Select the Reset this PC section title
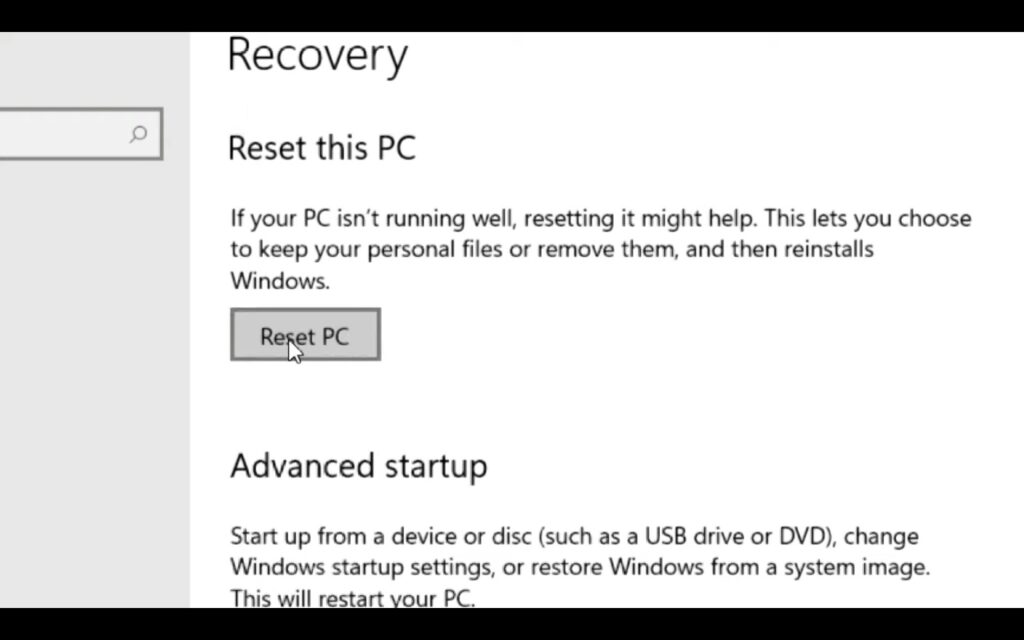 [x=322, y=147]
